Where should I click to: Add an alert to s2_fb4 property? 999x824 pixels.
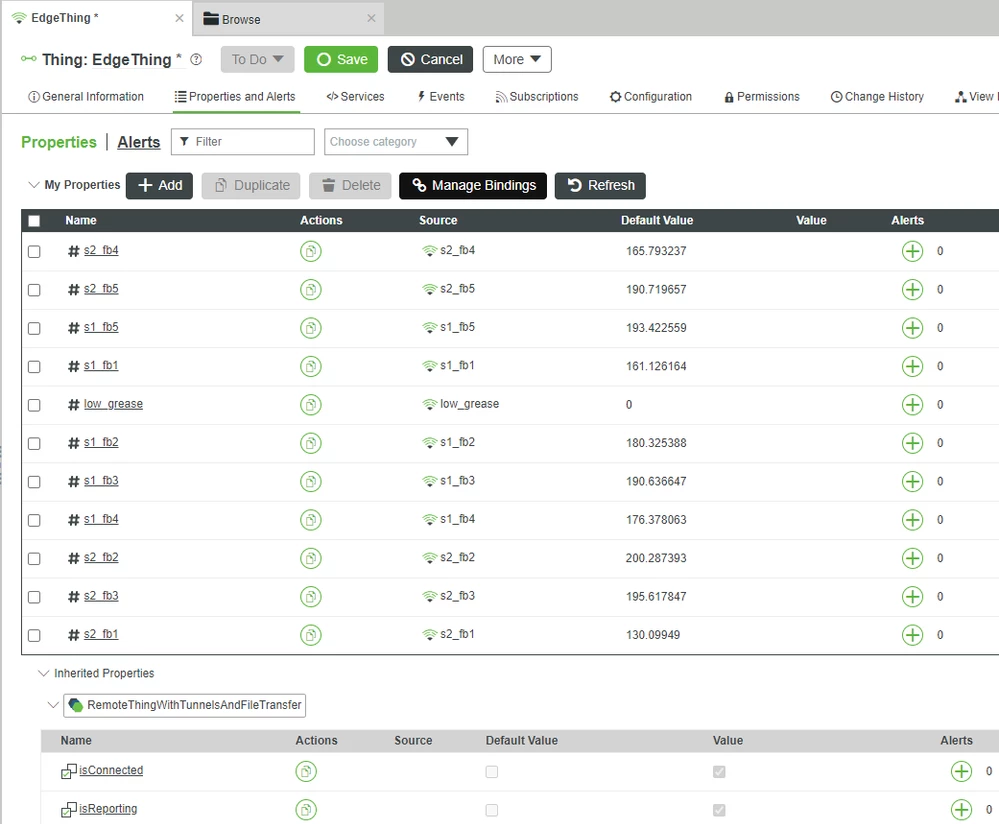coord(912,251)
